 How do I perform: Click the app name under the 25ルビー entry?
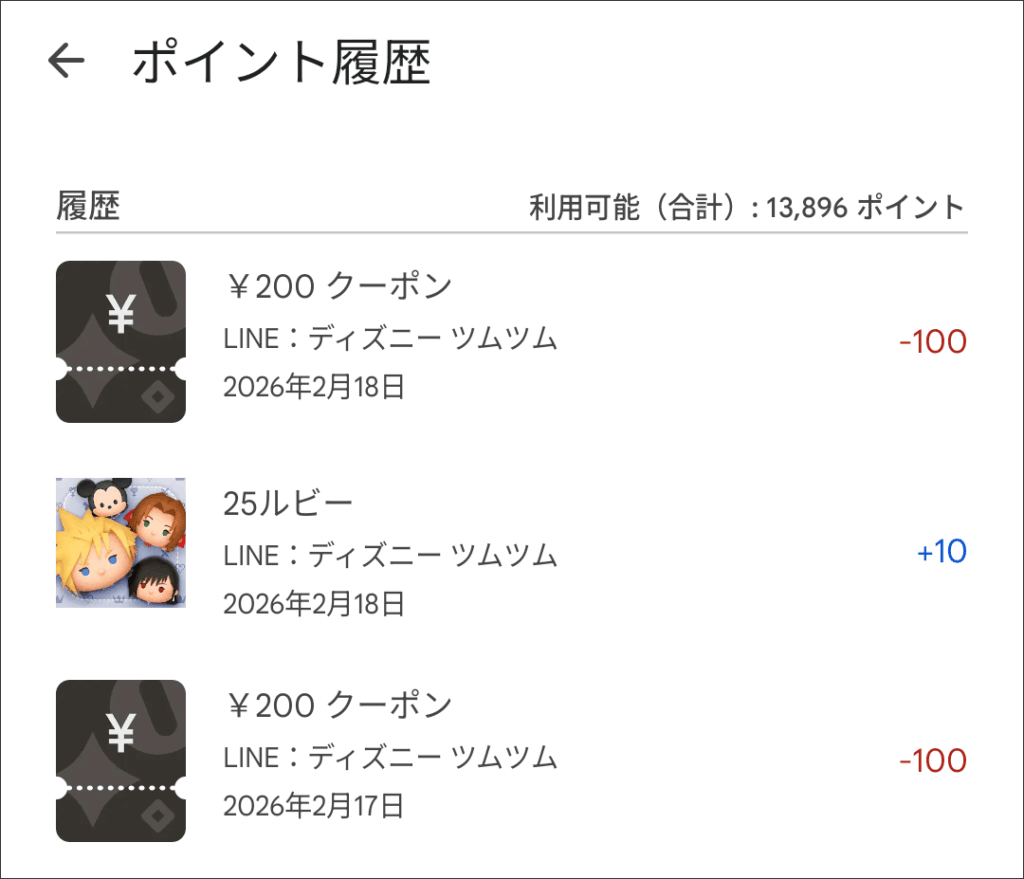(x=390, y=555)
